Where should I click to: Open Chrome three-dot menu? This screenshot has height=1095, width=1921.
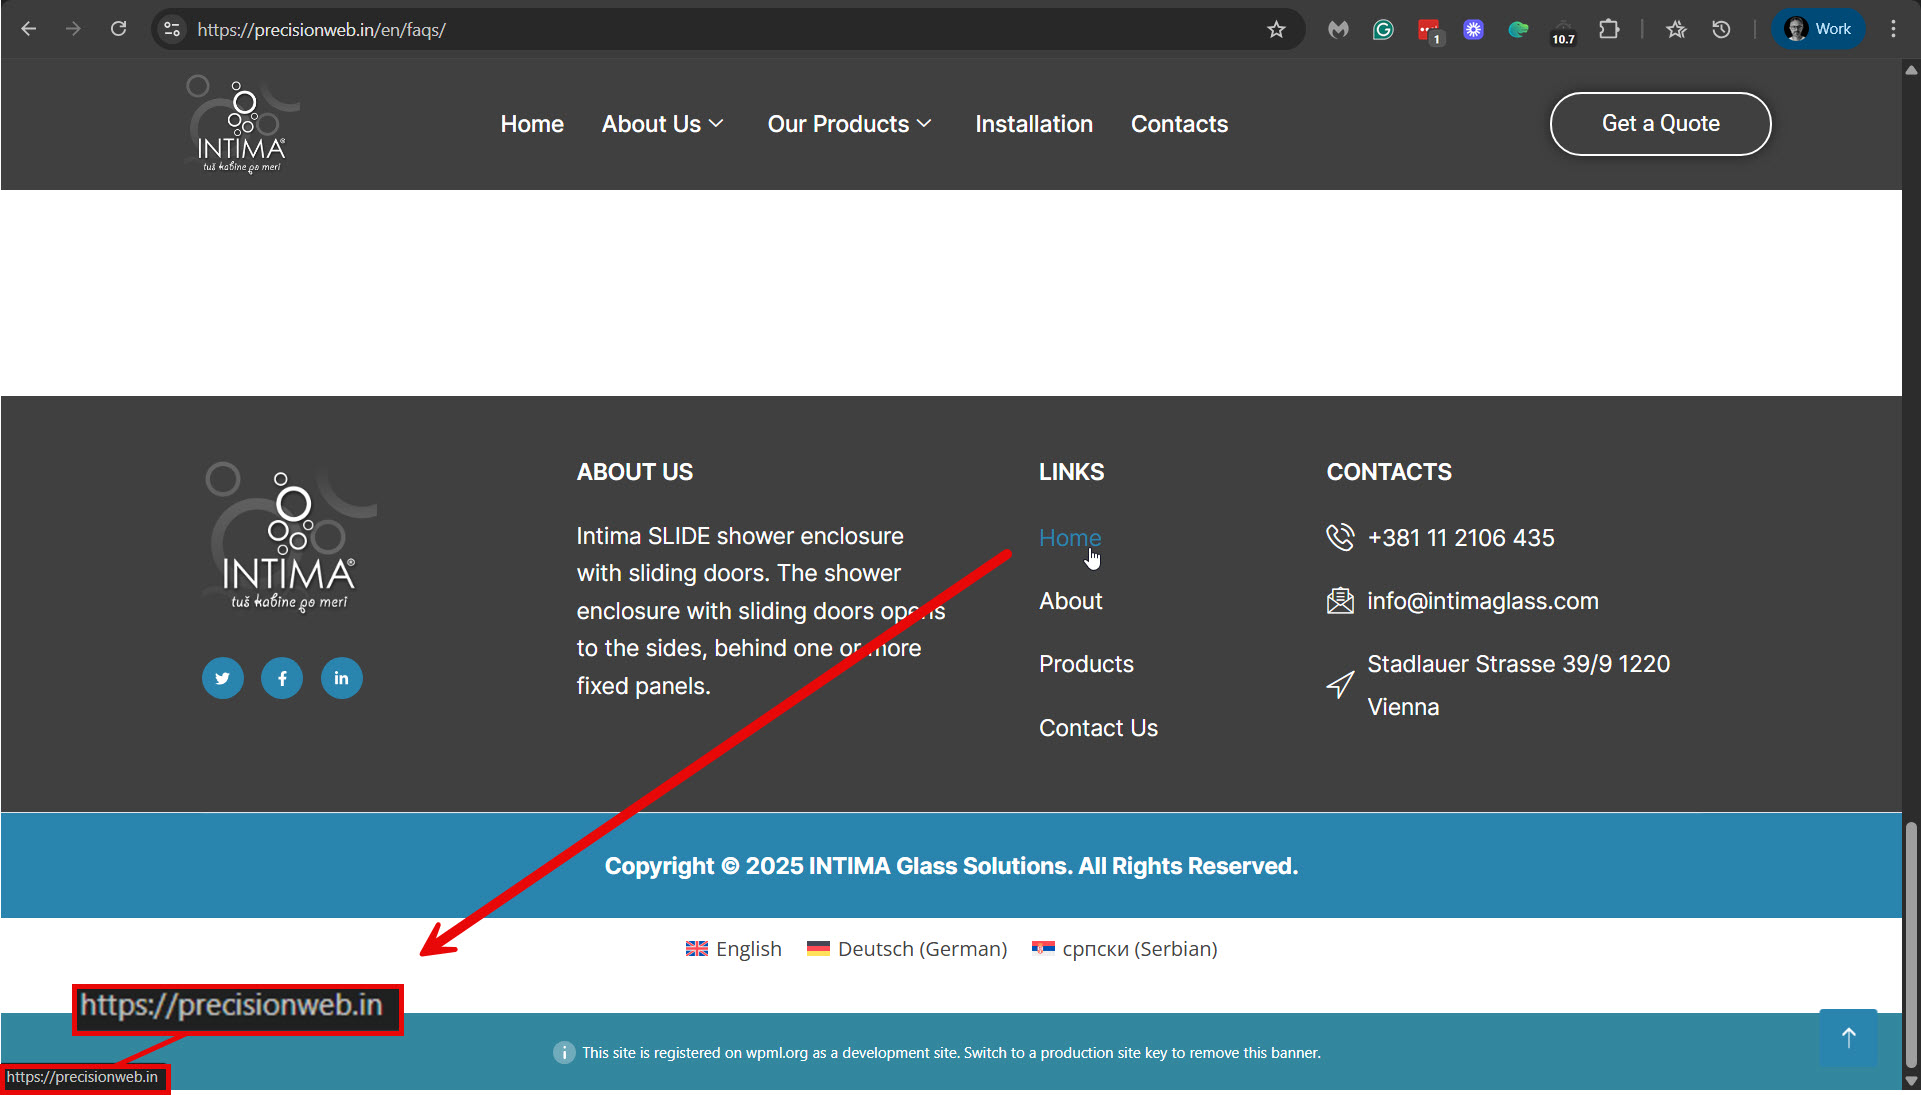tap(1893, 29)
